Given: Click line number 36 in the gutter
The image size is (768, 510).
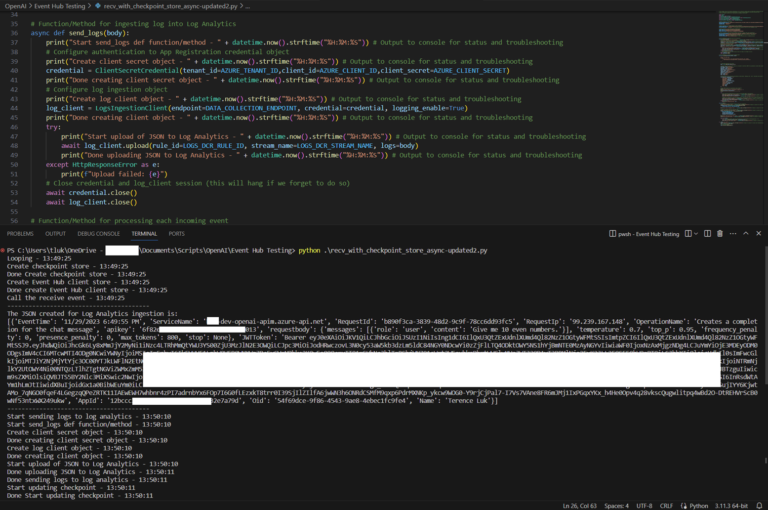Looking at the screenshot, I should click(14, 33).
